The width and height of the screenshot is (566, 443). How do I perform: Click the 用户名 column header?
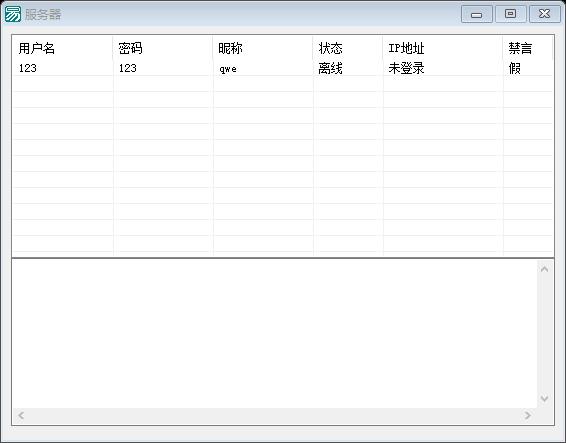pyautogui.click(x=63, y=48)
